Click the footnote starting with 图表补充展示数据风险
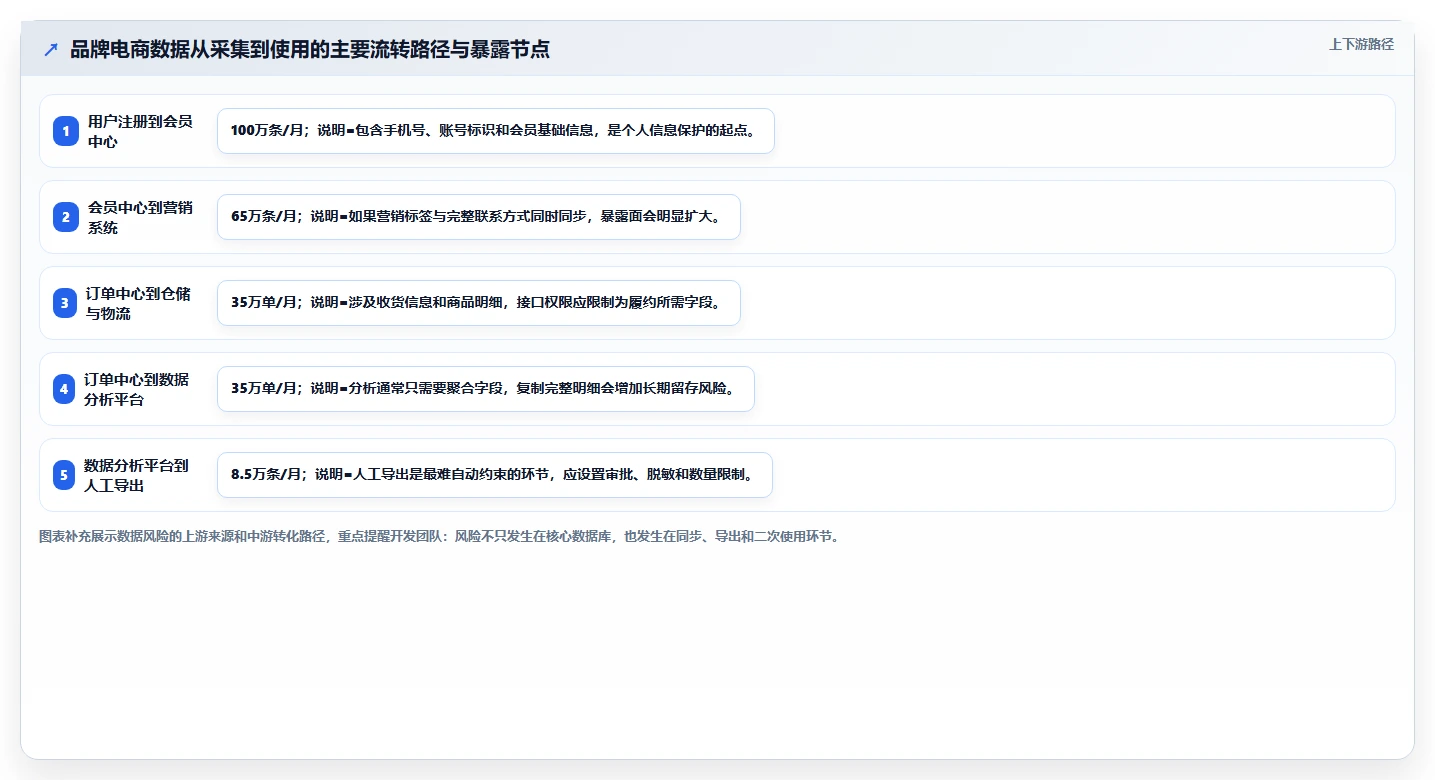This screenshot has width=1435, height=780. click(441, 537)
